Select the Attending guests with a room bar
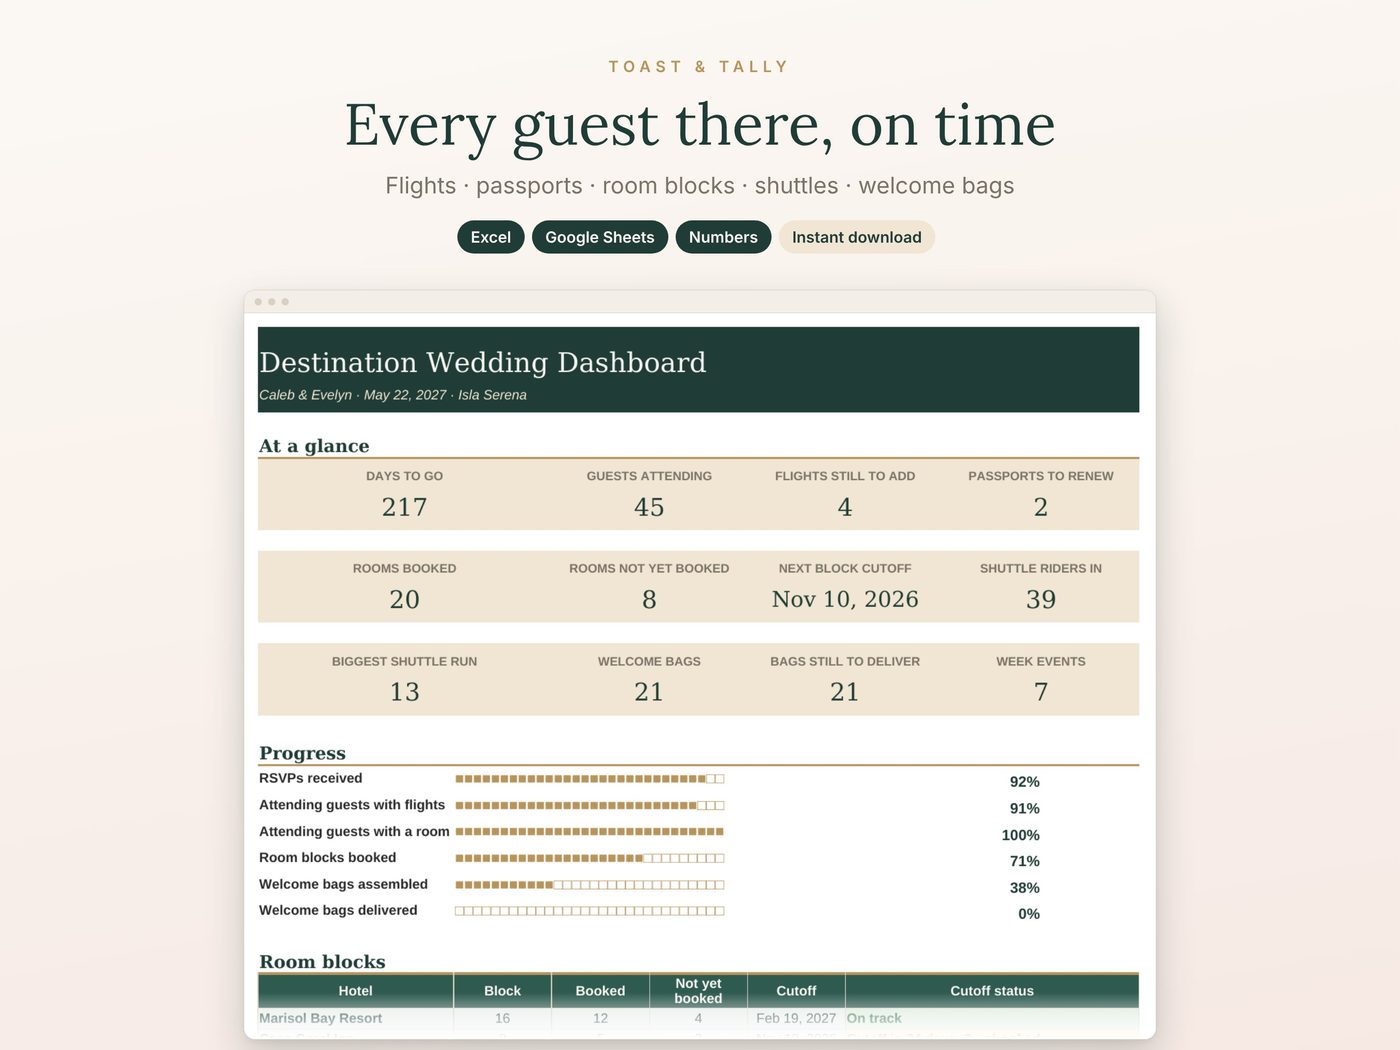 point(590,831)
